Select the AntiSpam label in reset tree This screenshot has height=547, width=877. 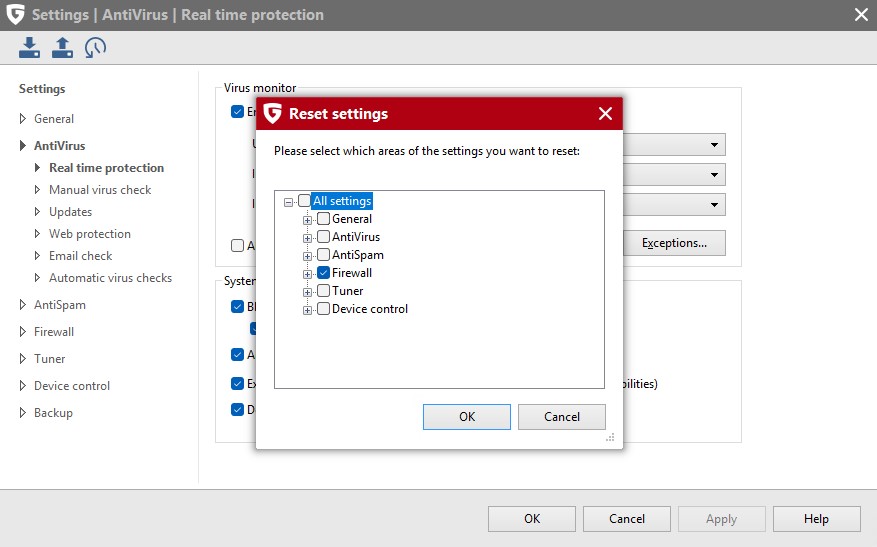358,255
